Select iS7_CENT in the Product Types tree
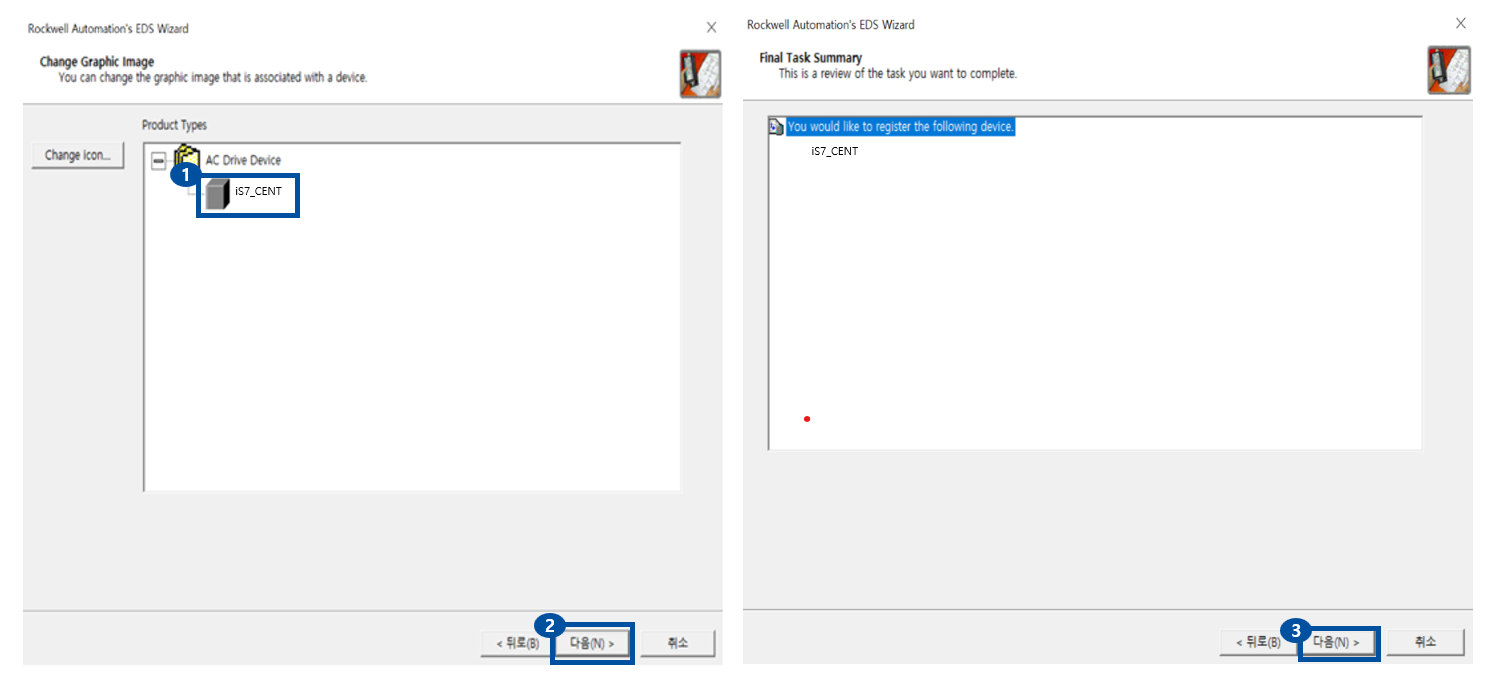 pyautogui.click(x=258, y=191)
